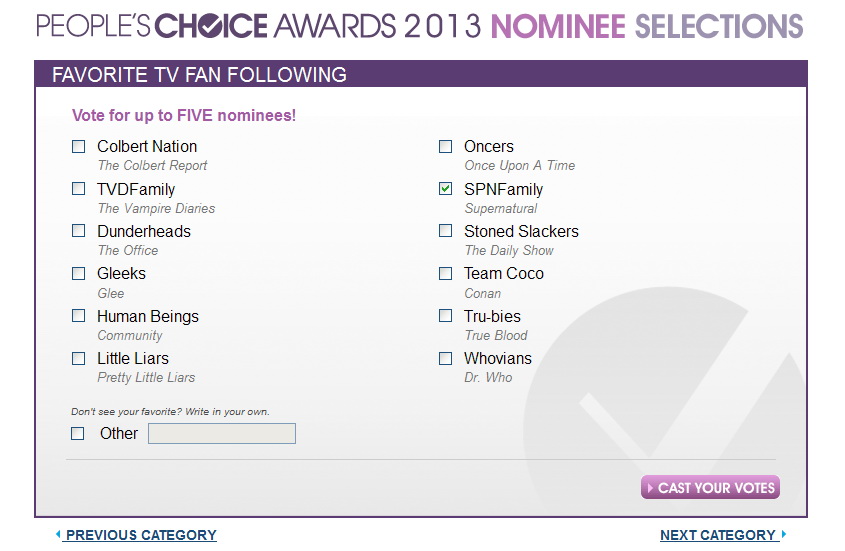Go to the Previous Category link
This screenshot has width=845, height=551.
[x=141, y=535]
